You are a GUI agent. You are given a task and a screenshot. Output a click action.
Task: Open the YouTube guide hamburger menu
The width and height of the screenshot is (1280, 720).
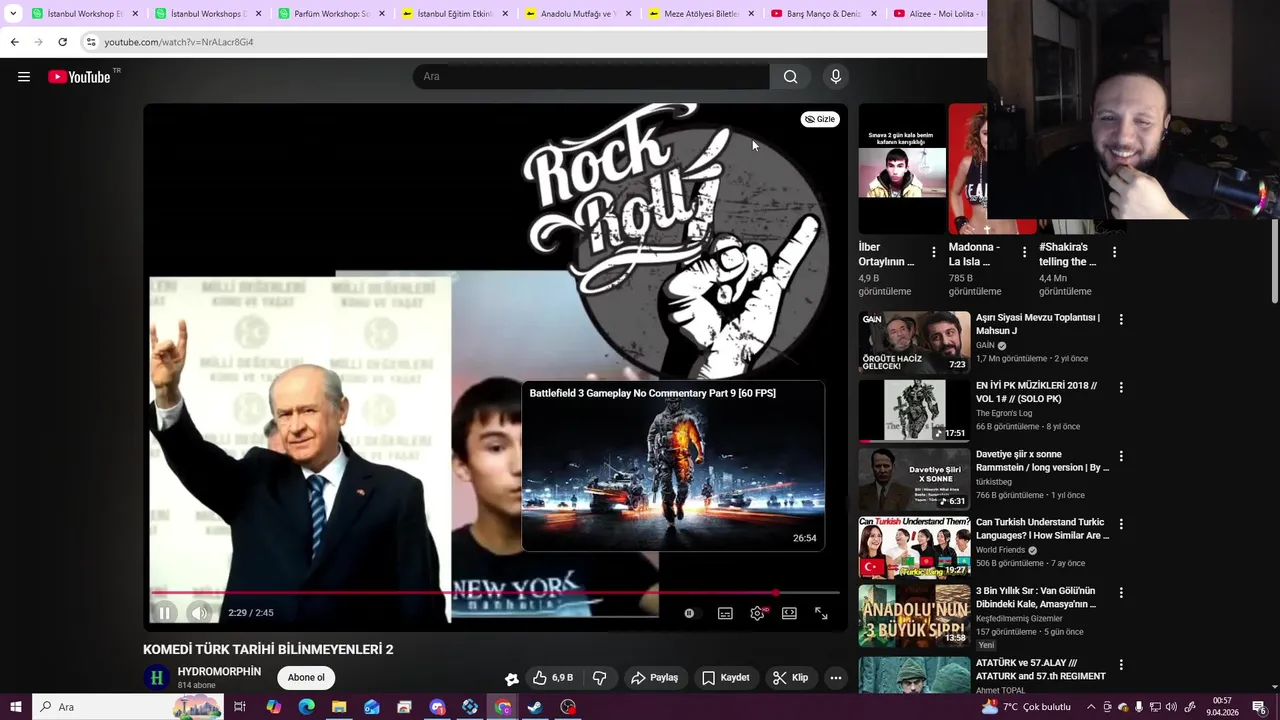pyautogui.click(x=24, y=77)
